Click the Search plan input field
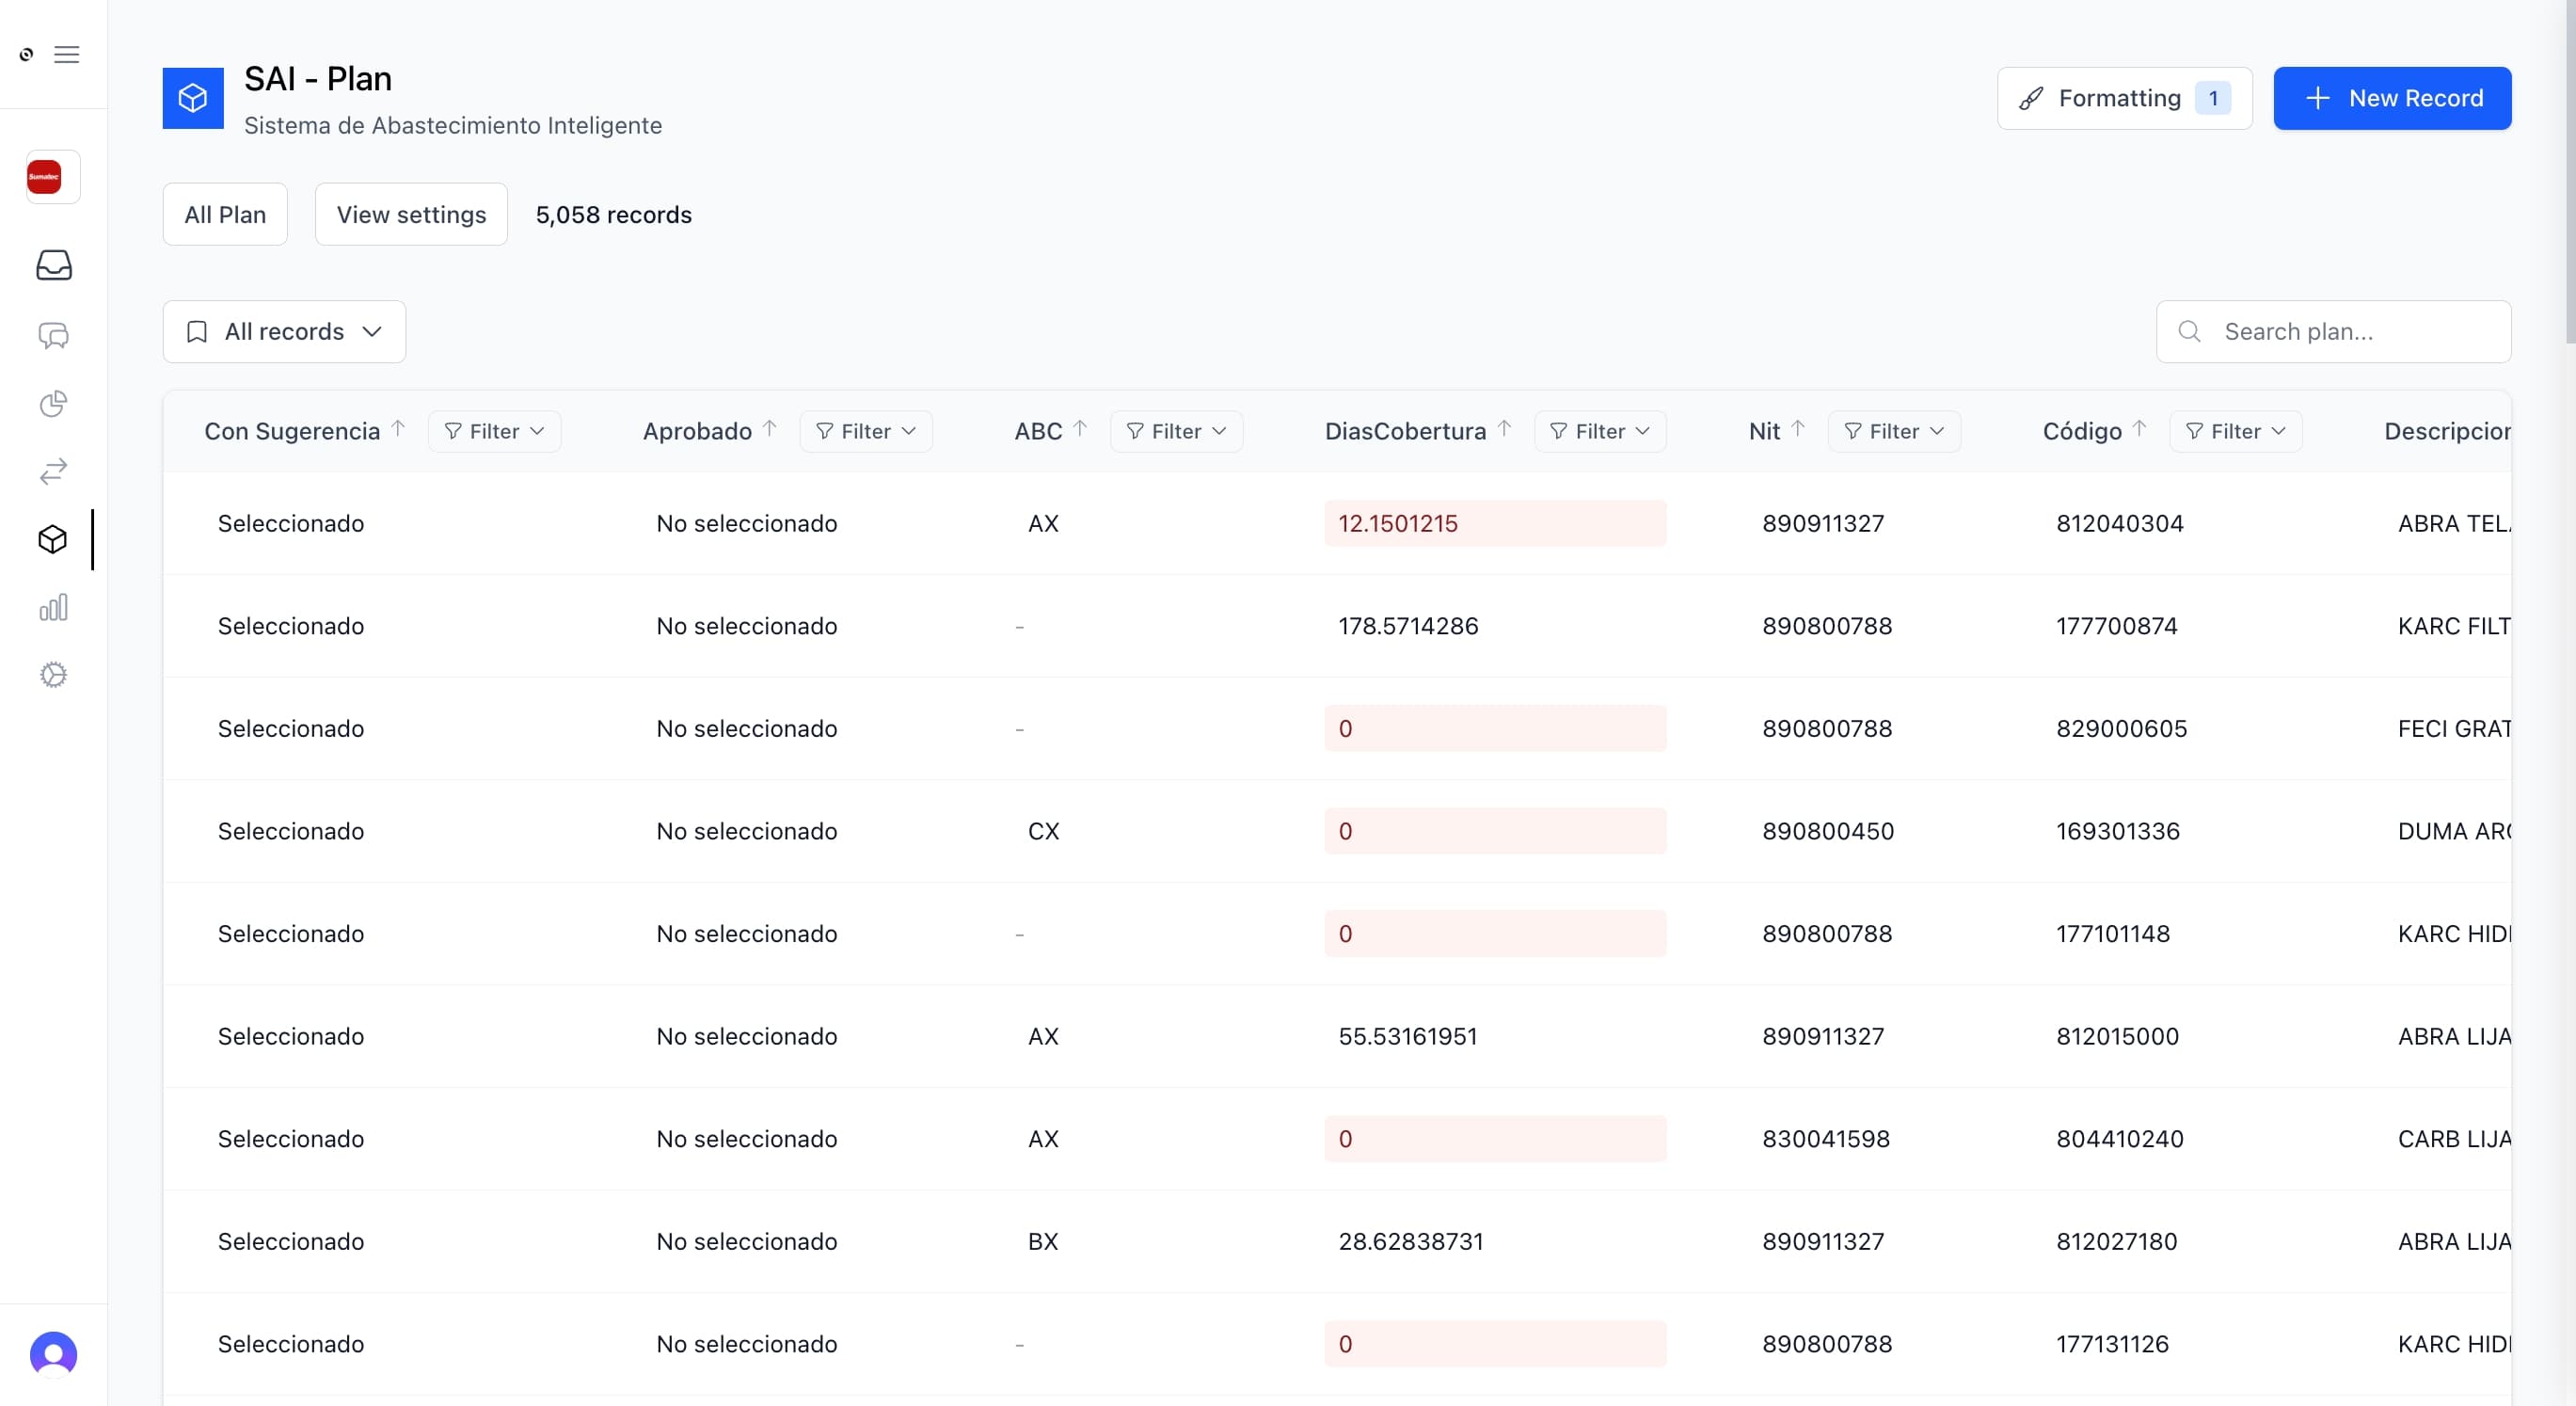2576x1406 pixels. (x=2350, y=332)
